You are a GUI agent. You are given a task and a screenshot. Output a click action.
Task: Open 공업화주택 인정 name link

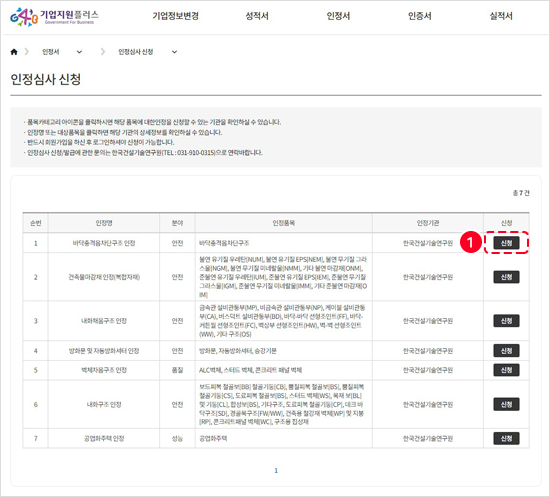click(104, 438)
